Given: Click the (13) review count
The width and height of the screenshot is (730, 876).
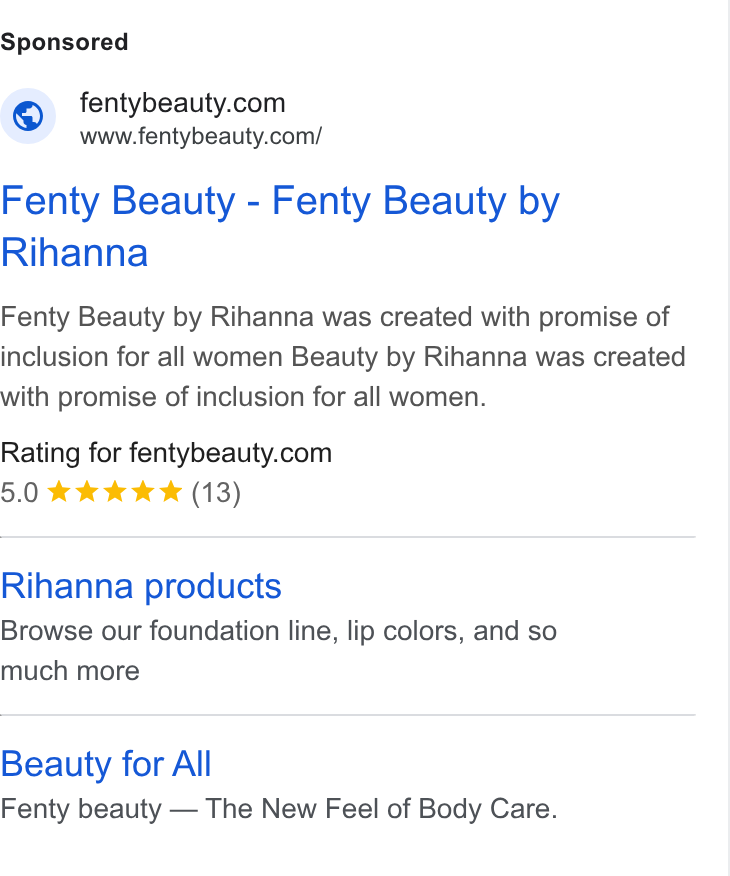Looking at the screenshot, I should coord(216,493).
